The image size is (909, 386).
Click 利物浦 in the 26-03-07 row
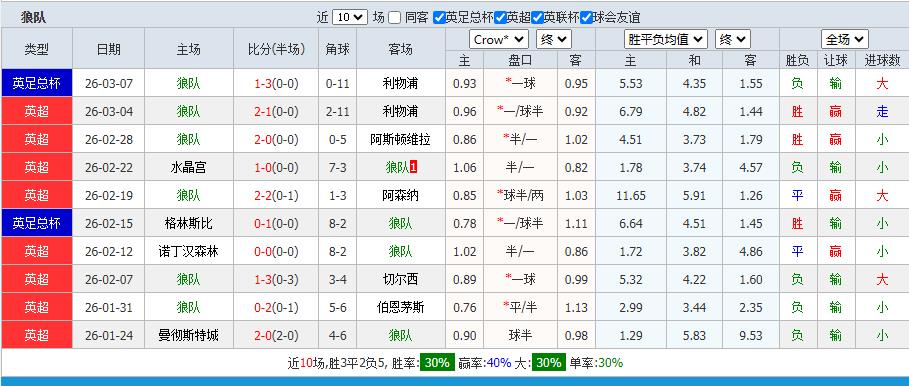(x=400, y=83)
